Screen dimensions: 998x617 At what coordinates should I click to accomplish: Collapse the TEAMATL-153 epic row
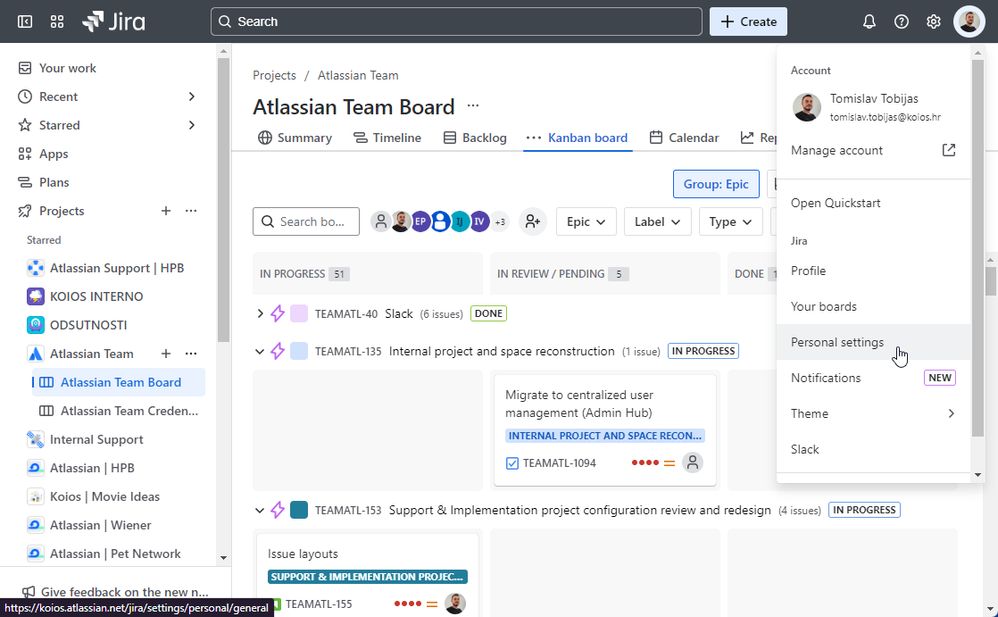[x=260, y=510]
